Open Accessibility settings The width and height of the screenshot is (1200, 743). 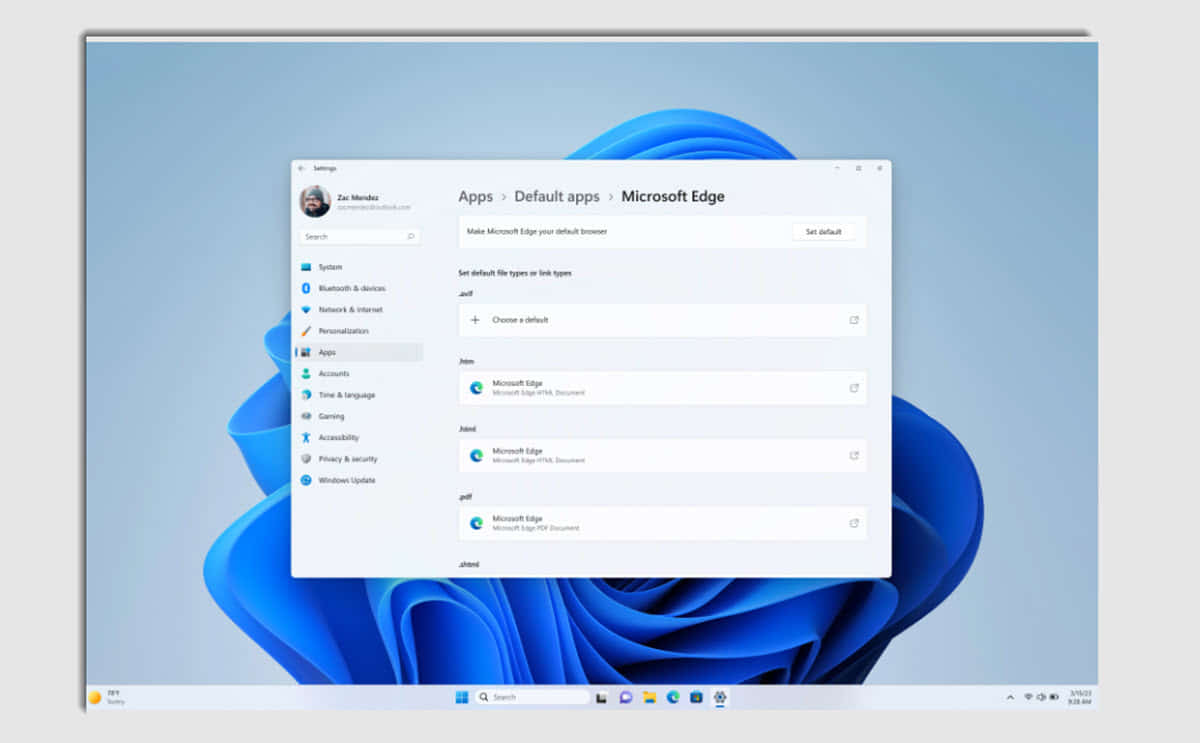point(360,438)
